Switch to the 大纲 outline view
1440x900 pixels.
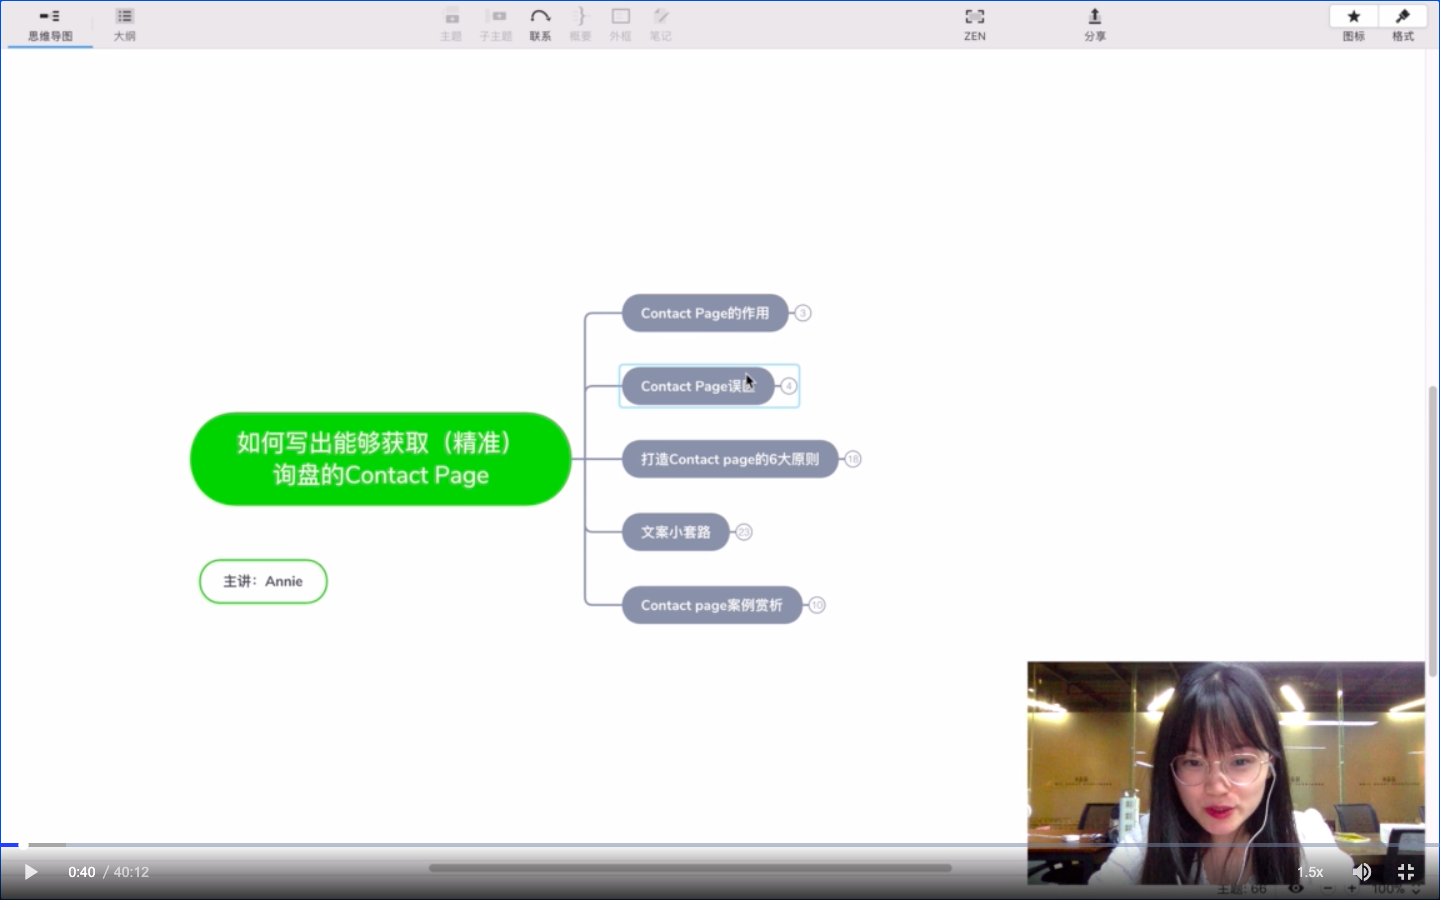pyautogui.click(x=124, y=25)
